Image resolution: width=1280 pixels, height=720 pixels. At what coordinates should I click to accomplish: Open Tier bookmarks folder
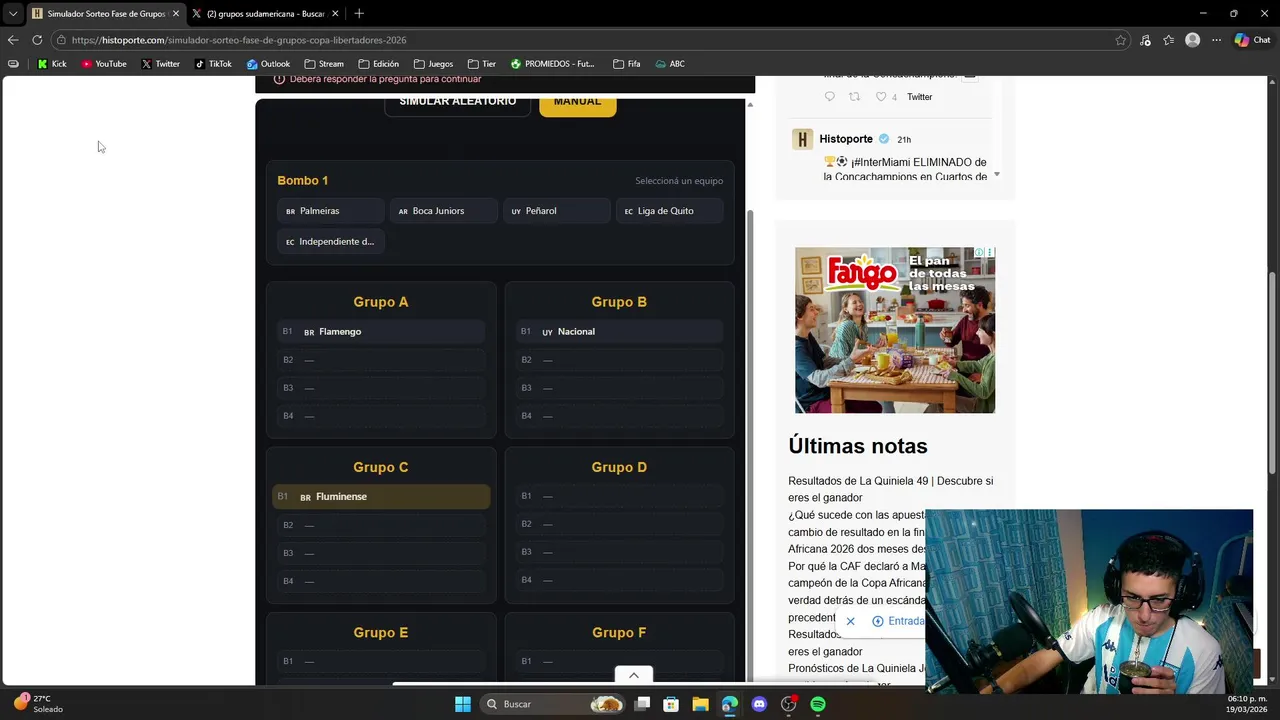point(481,64)
